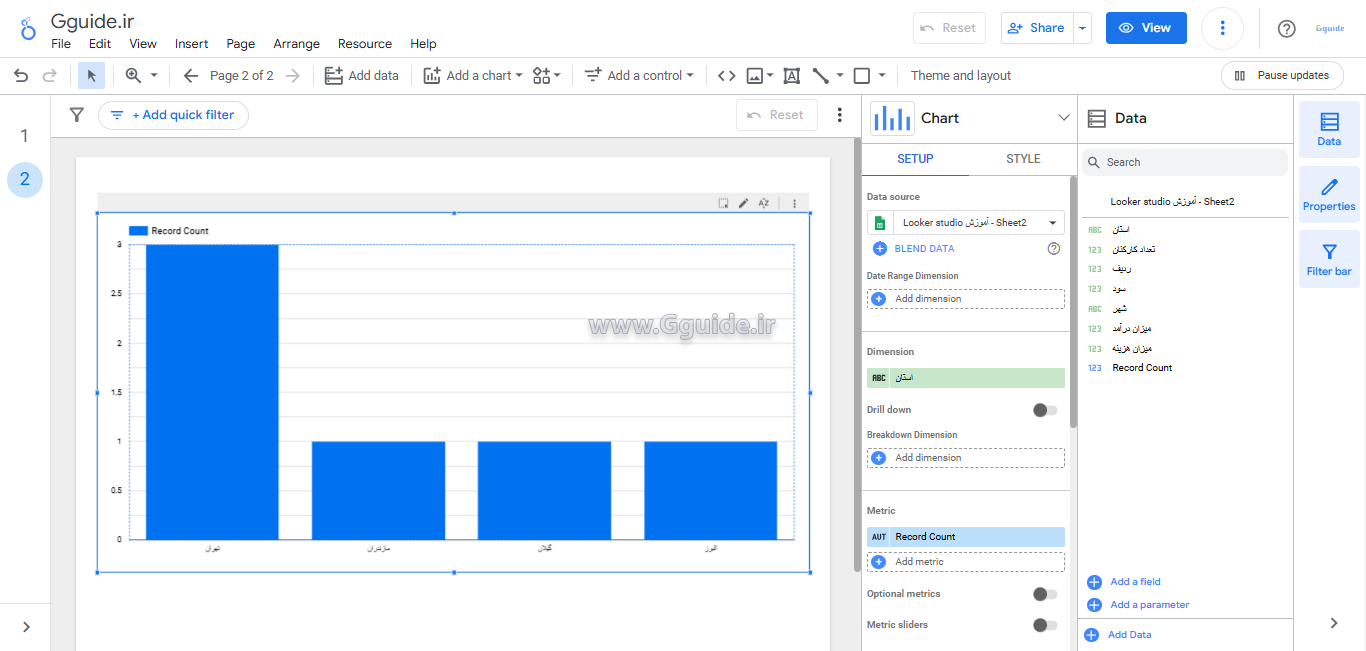Click the undo arrow icon
The width and height of the screenshot is (1366, 651).
point(21,76)
